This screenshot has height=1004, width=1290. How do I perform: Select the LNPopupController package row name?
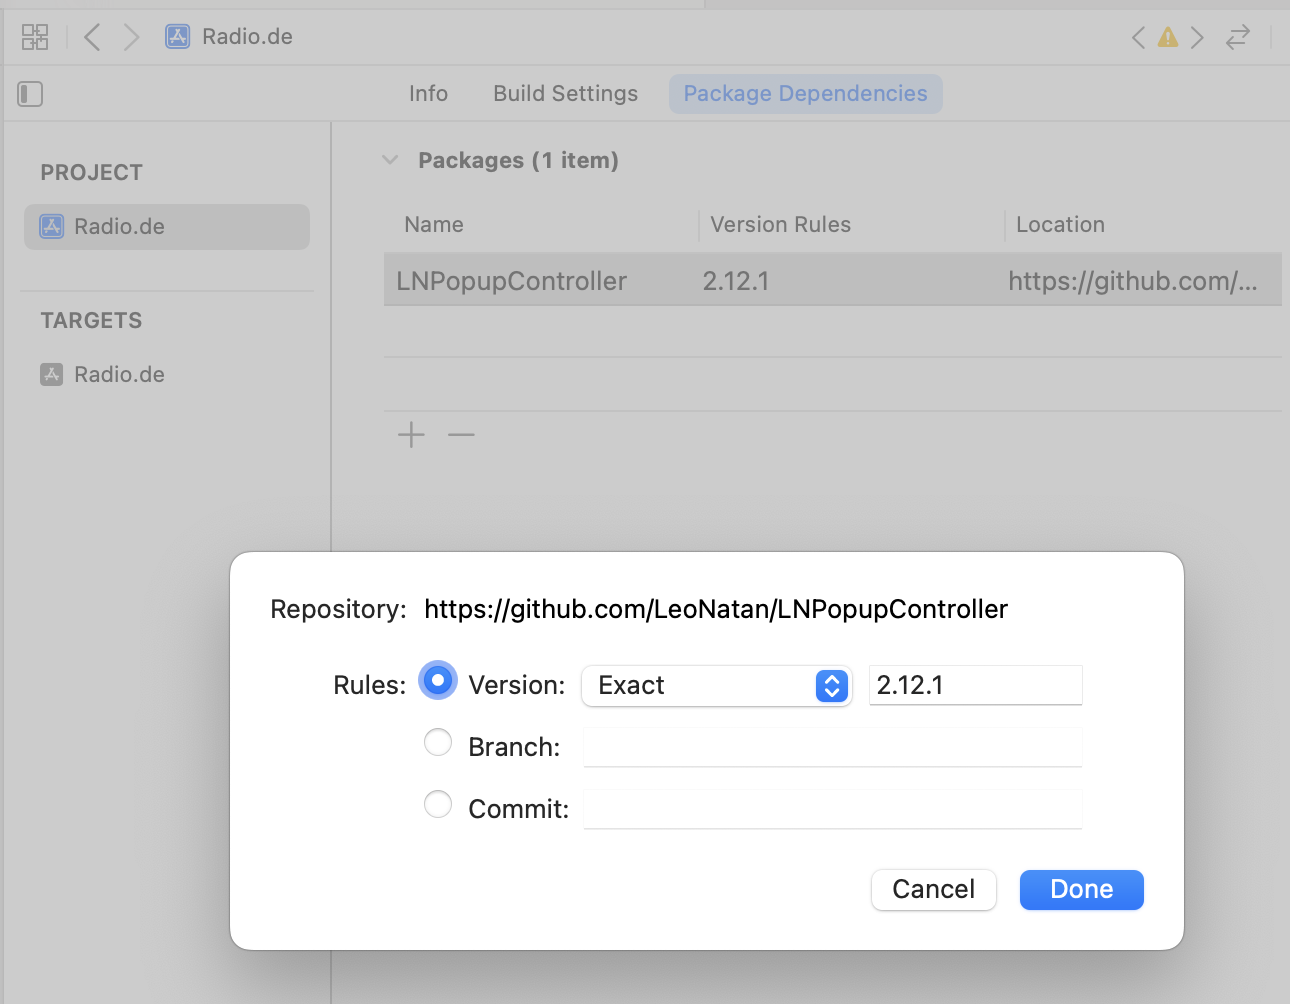512,281
